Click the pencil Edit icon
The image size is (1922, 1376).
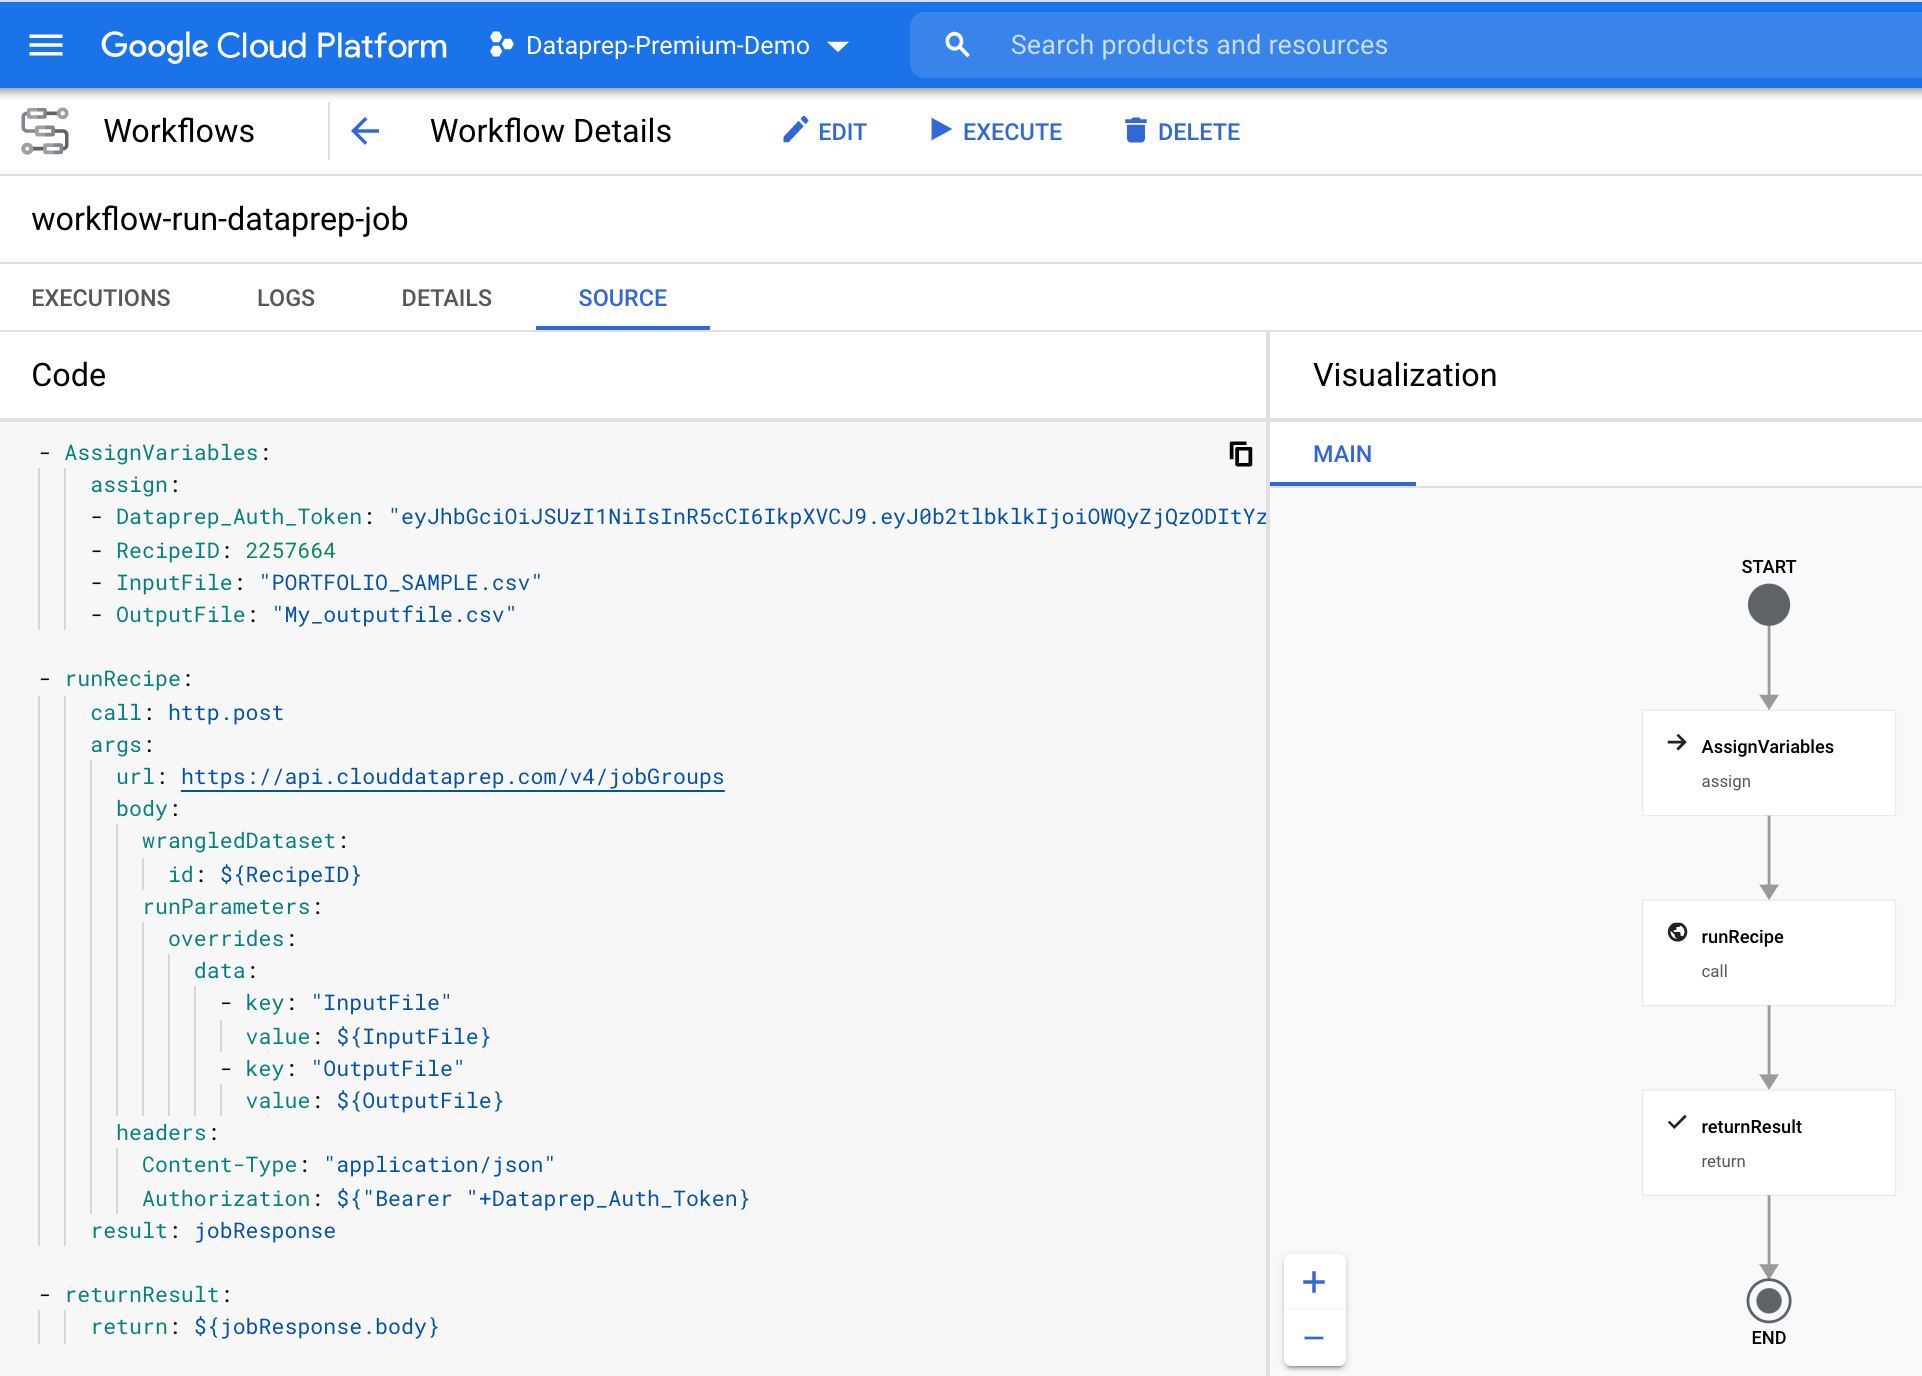[795, 130]
